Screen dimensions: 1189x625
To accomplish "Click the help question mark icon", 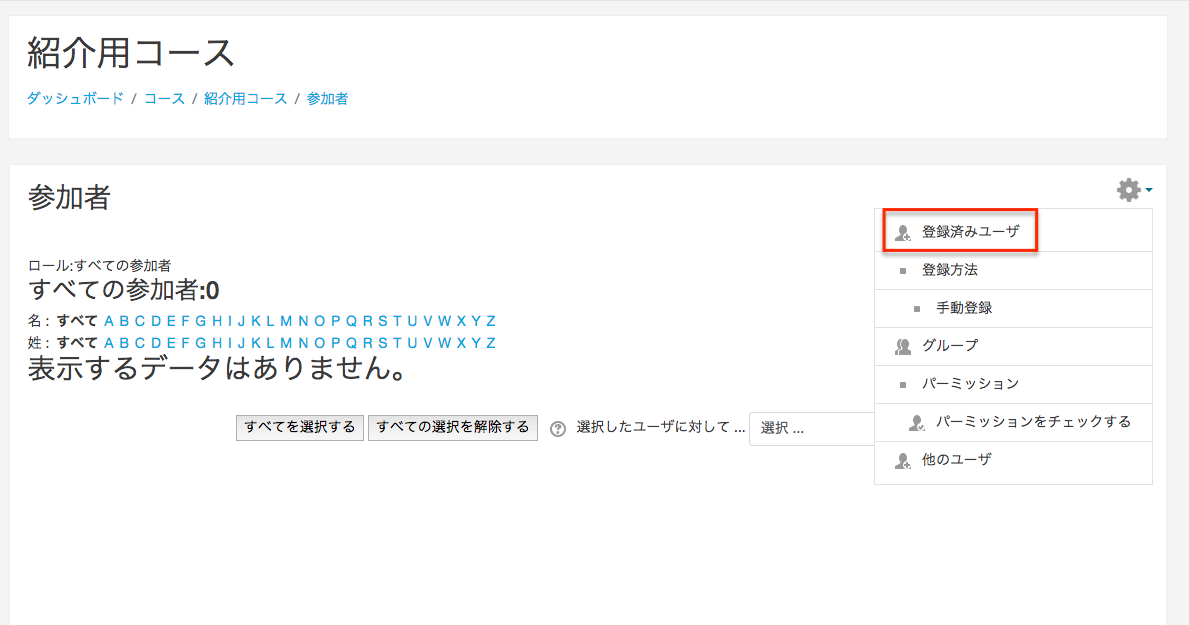I will point(558,428).
